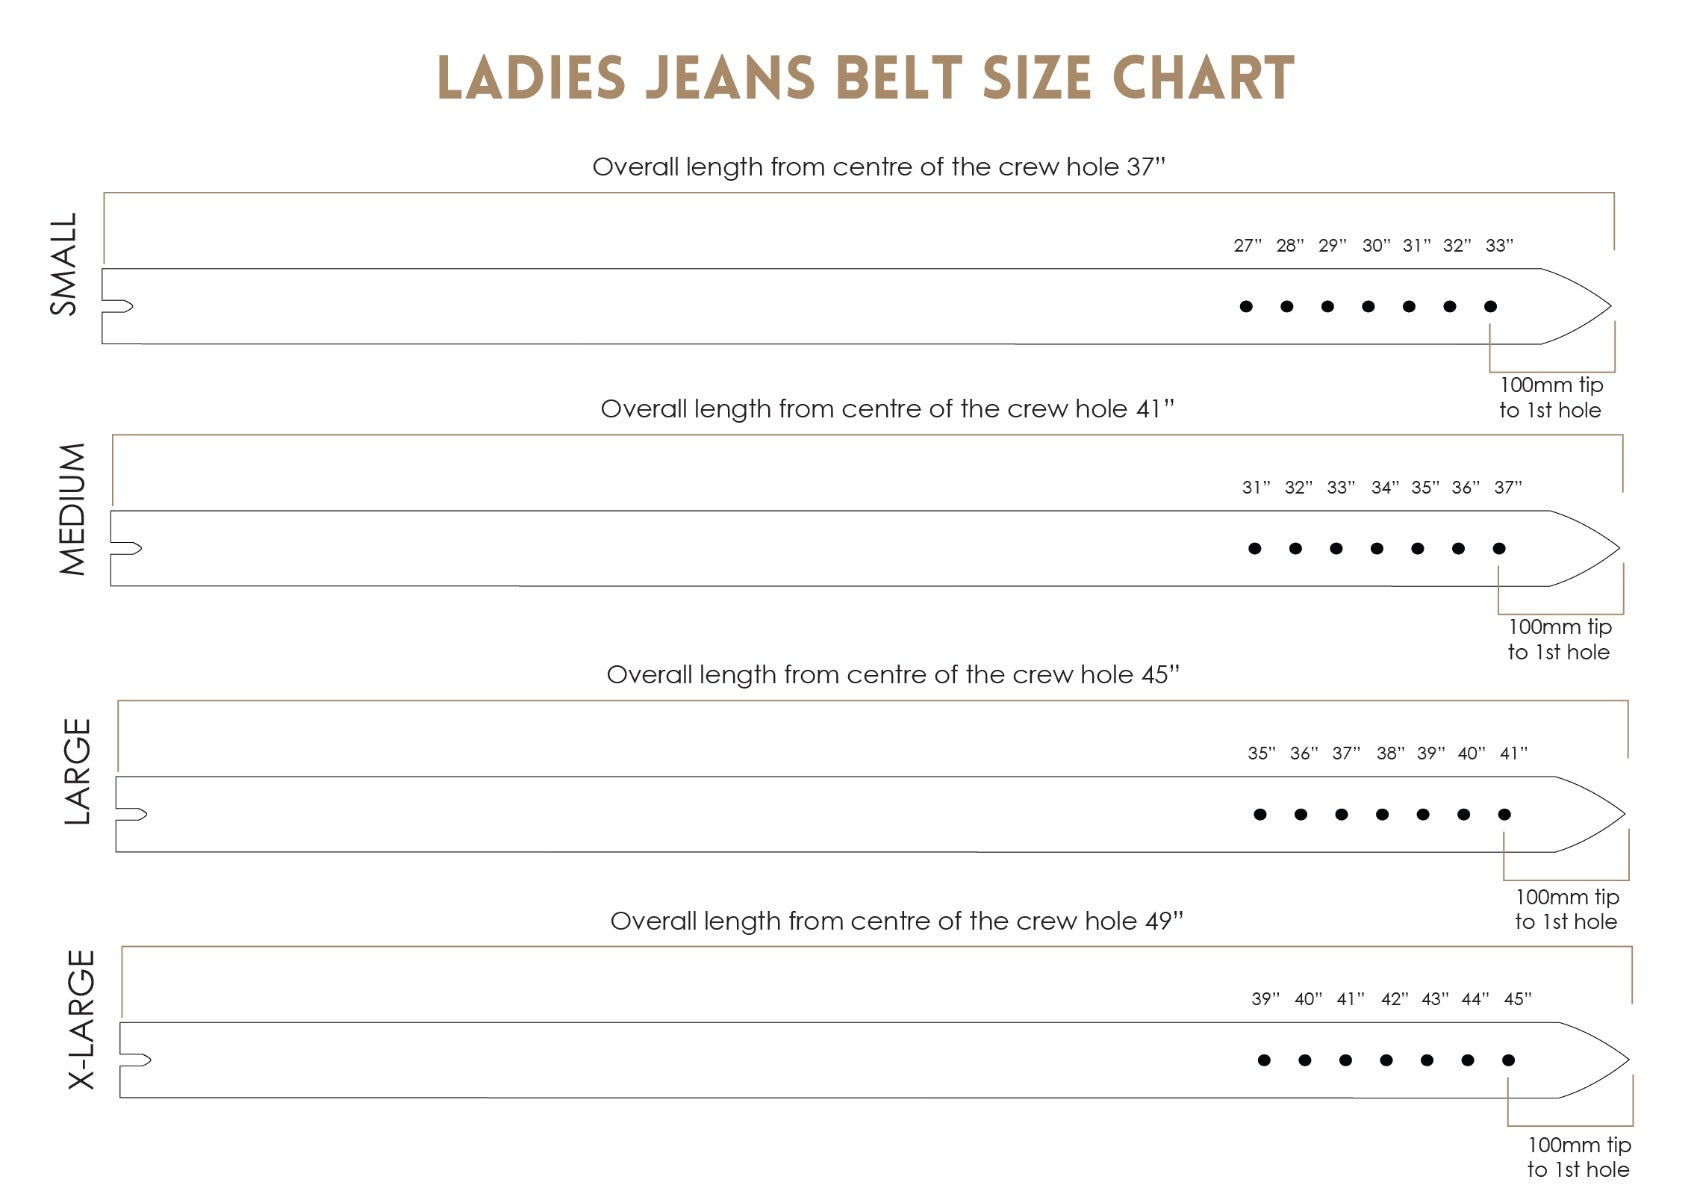Click the overall length 37" text

(879, 167)
